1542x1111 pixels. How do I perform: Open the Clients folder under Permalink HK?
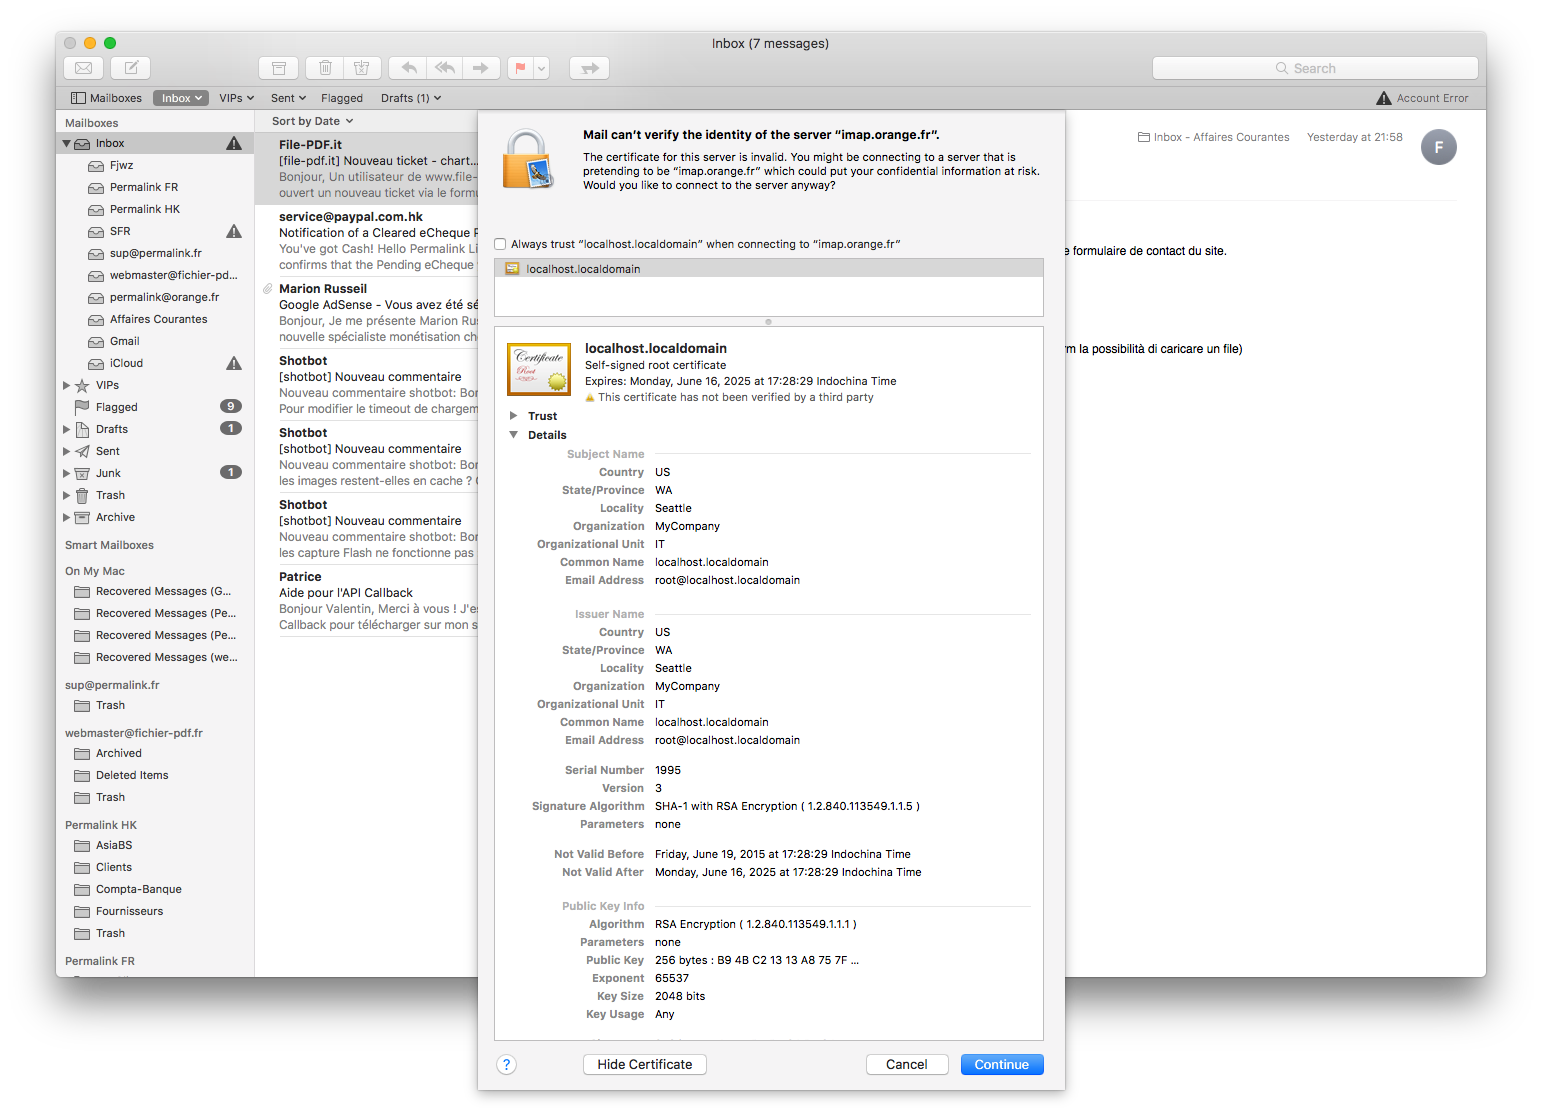click(113, 867)
